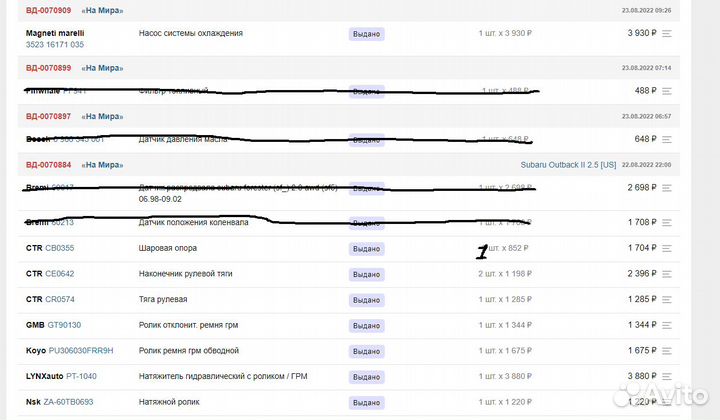Open part number PU306030FRR9H

(x=81, y=351)
